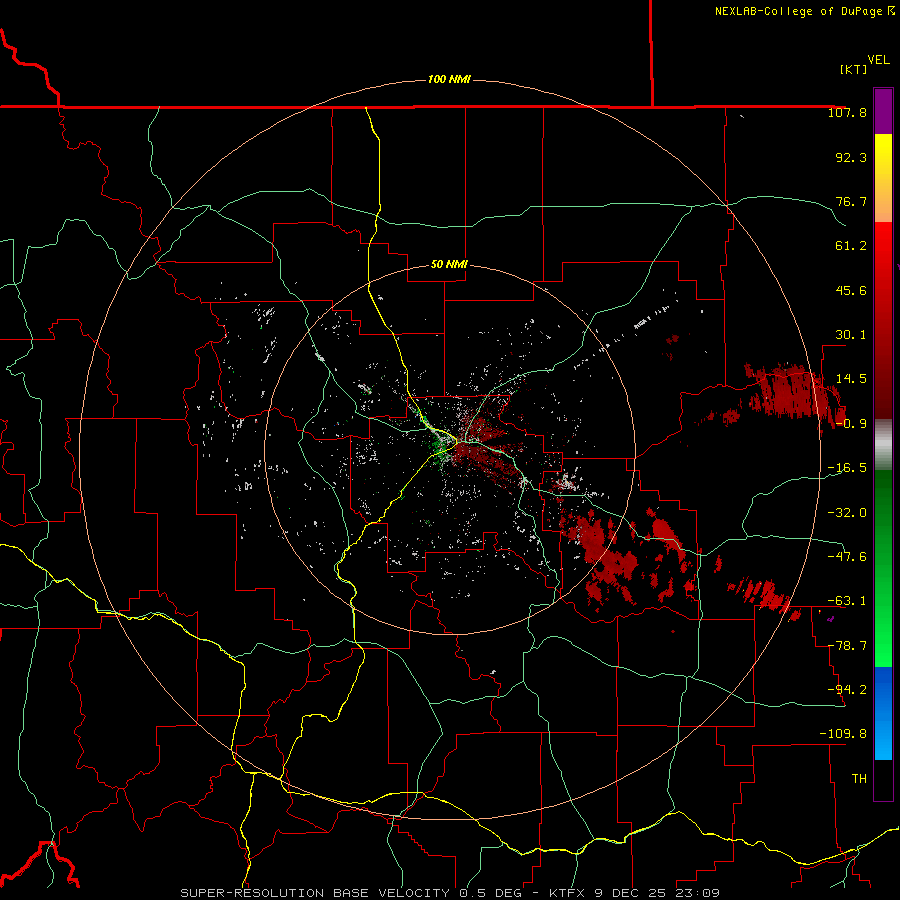
Task: Click the [KT] units label
Action: point(853,69)
